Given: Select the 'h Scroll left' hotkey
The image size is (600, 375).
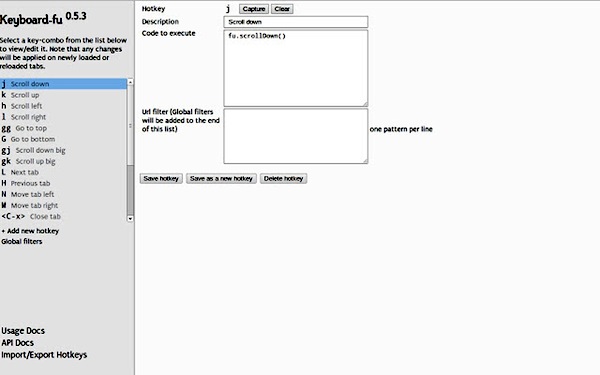Looking at the screenshot, I should click(64, 106).
